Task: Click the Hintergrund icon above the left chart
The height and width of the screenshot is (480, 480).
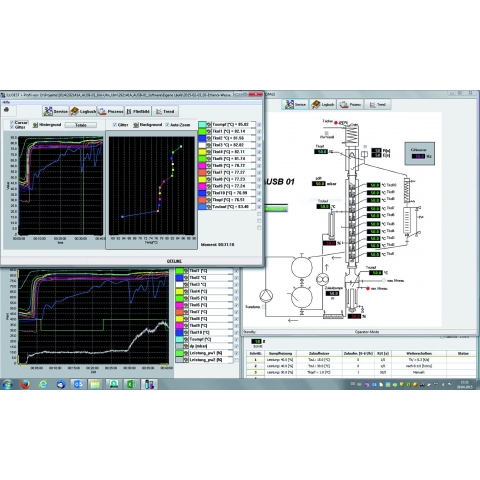Action: pos(35,125)
